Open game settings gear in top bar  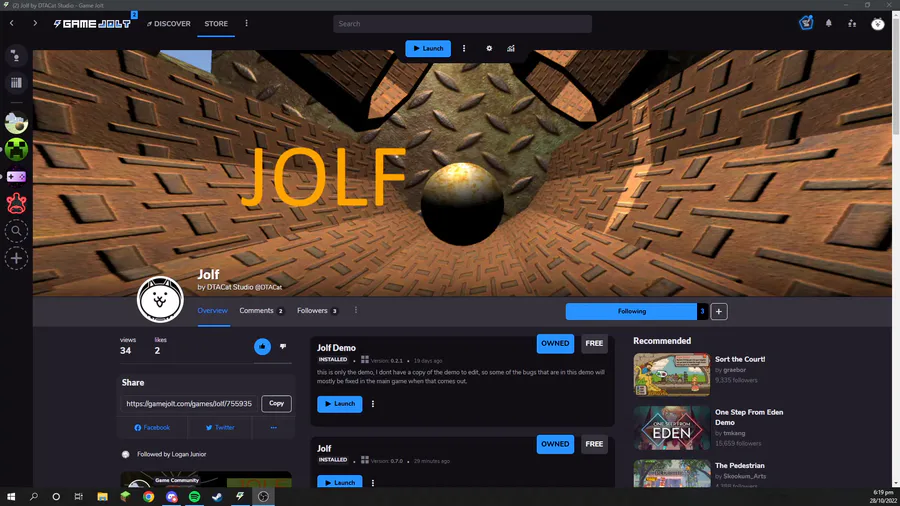point(489,48)
